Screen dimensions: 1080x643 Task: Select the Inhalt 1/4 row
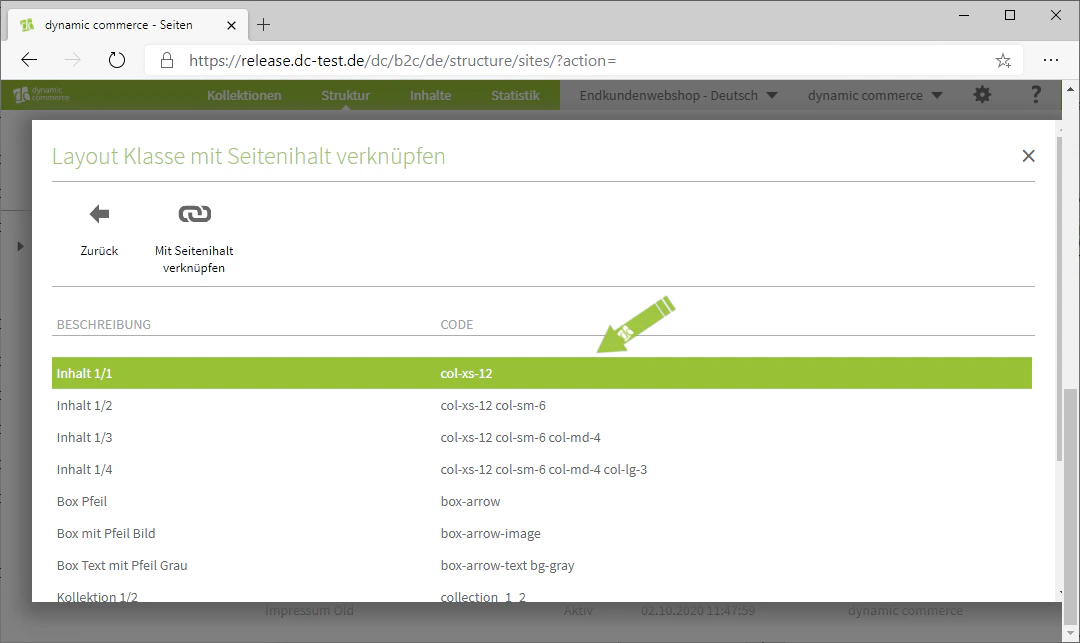(x=541, y=470)
